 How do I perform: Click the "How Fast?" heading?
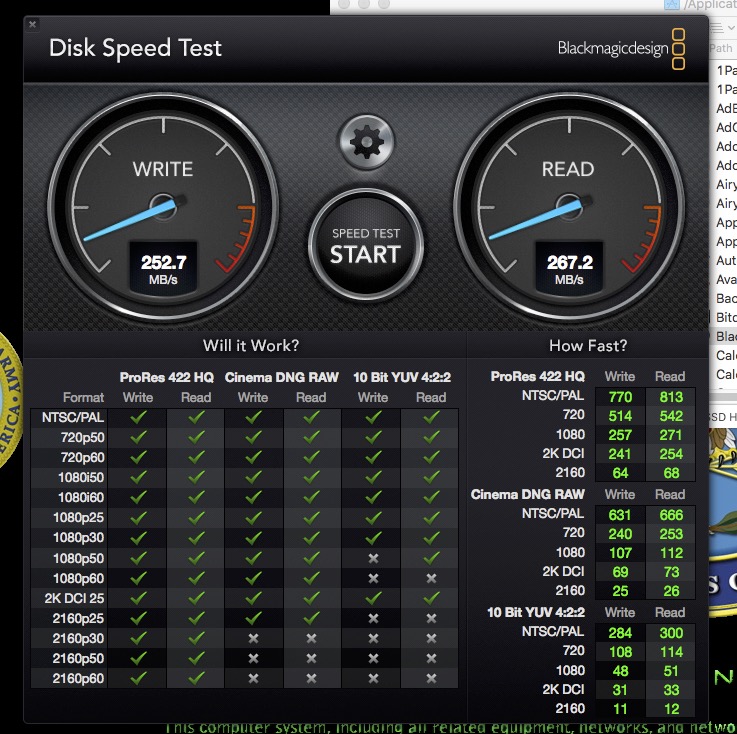click(588, 346)
